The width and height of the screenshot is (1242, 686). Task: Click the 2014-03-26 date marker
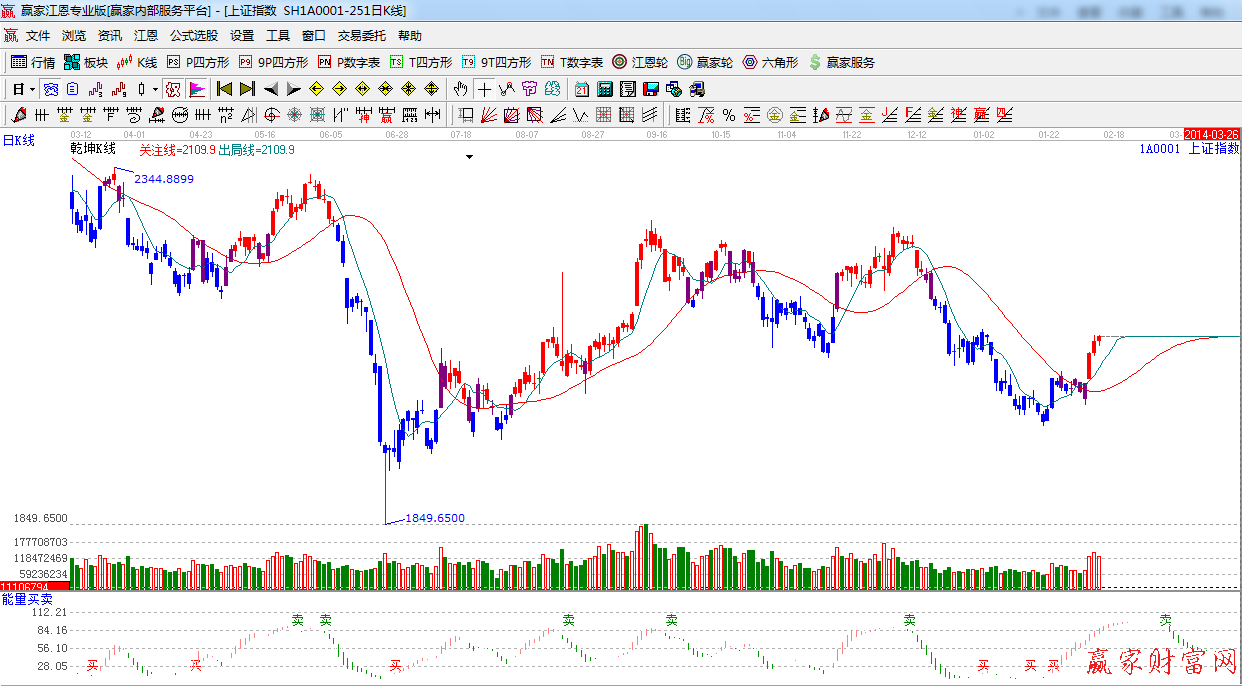pyautogui.click(x=1211, y=134)
